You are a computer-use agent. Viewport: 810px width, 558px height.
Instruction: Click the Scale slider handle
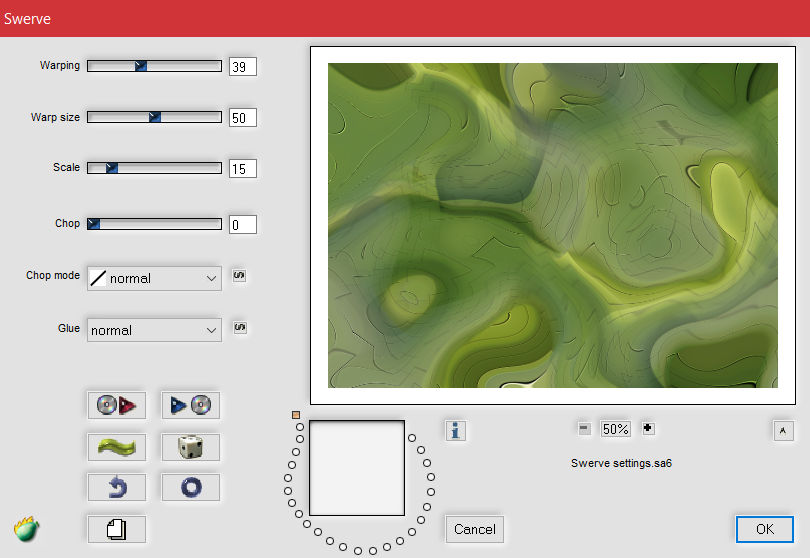click(112, 167)
